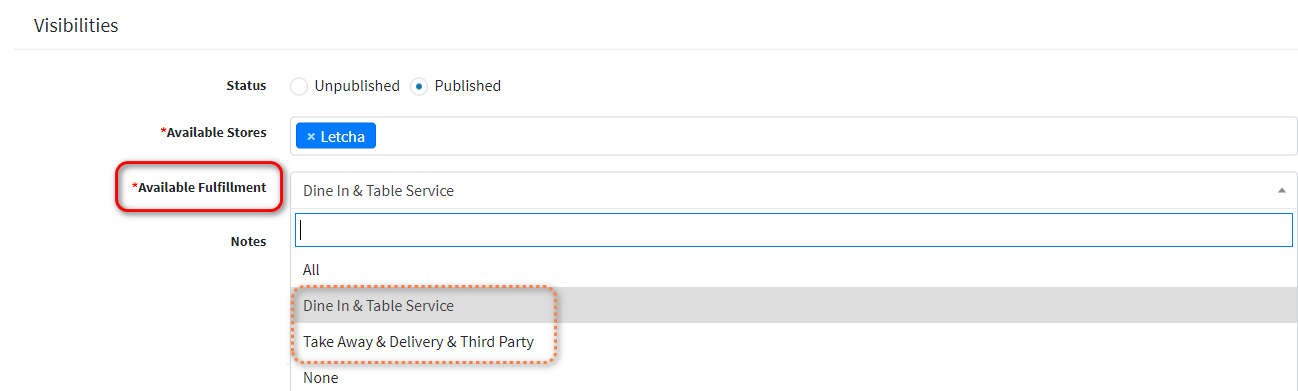Remove the Letcha store tag
This screenshot has height=391, width=1298.
pyautogui.click(x=311, y=136)
